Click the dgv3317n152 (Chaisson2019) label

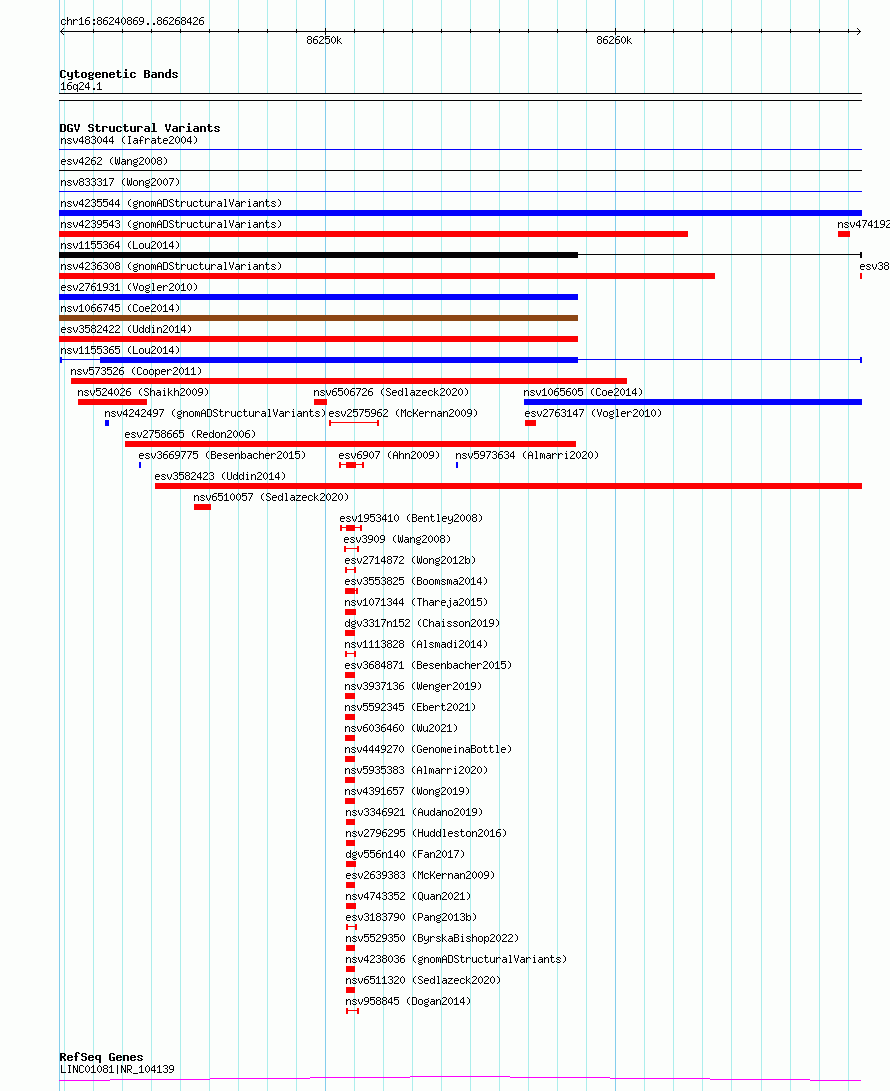pyautogui.click(x=422, y=623)
